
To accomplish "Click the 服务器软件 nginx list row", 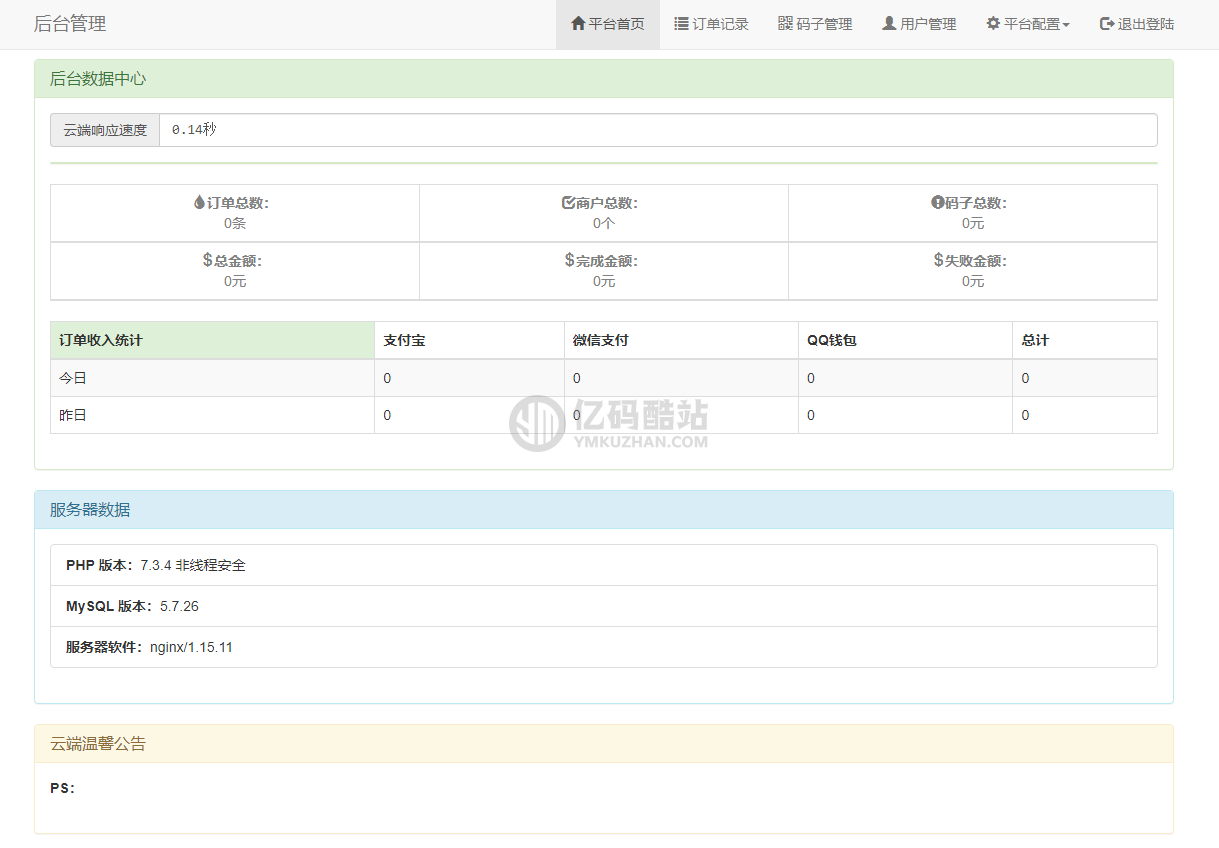I will click(604, 647).
